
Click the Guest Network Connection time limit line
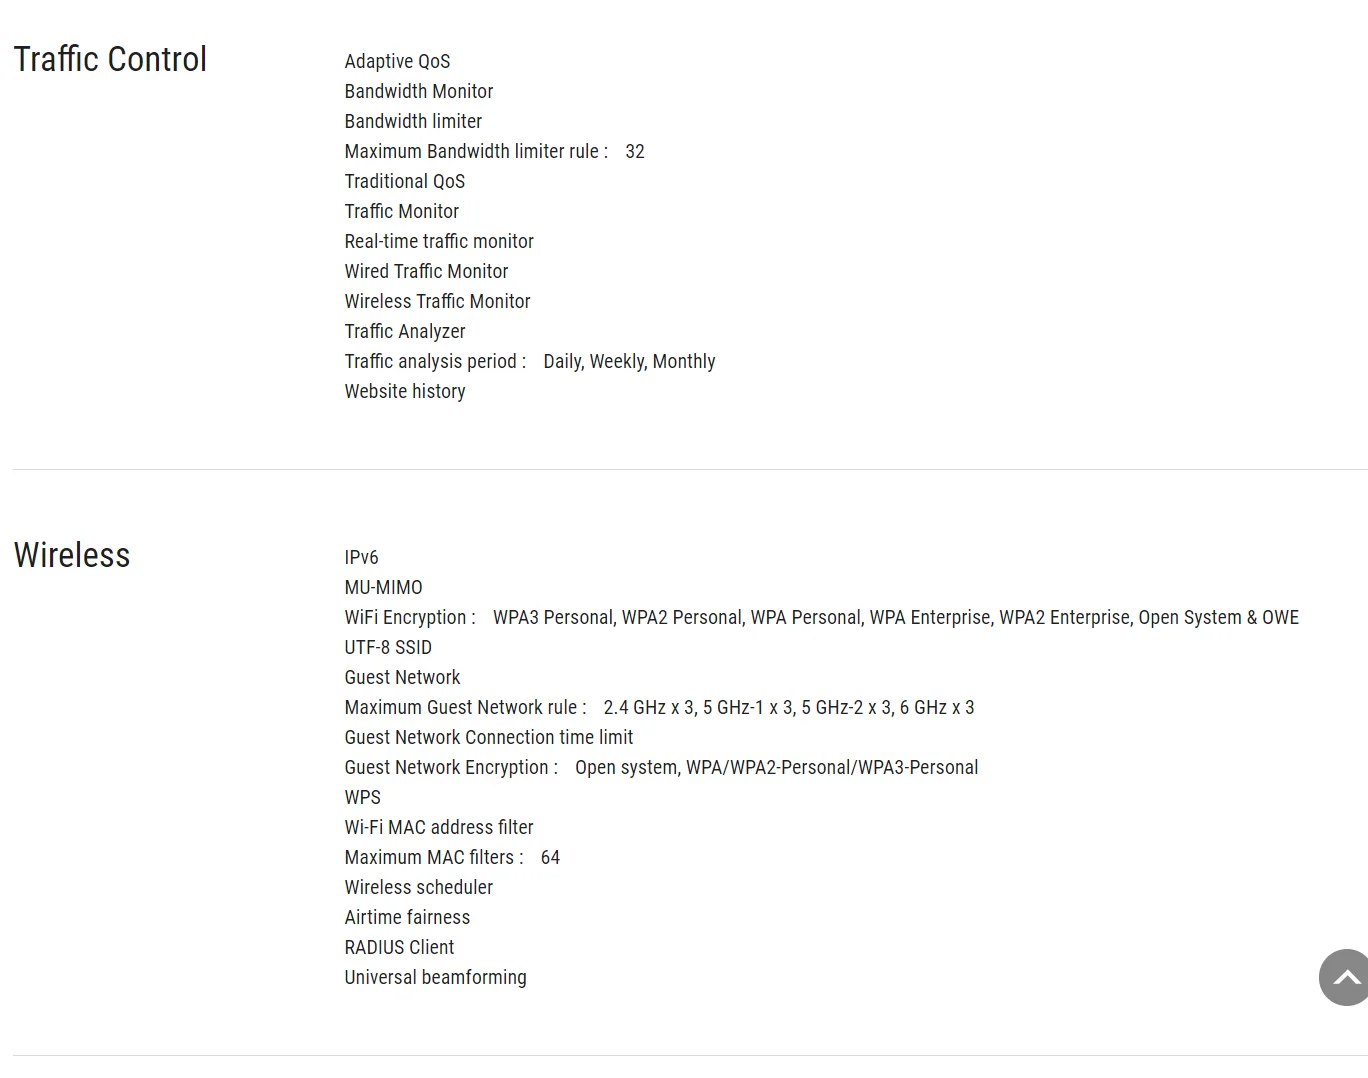(489, 737)
